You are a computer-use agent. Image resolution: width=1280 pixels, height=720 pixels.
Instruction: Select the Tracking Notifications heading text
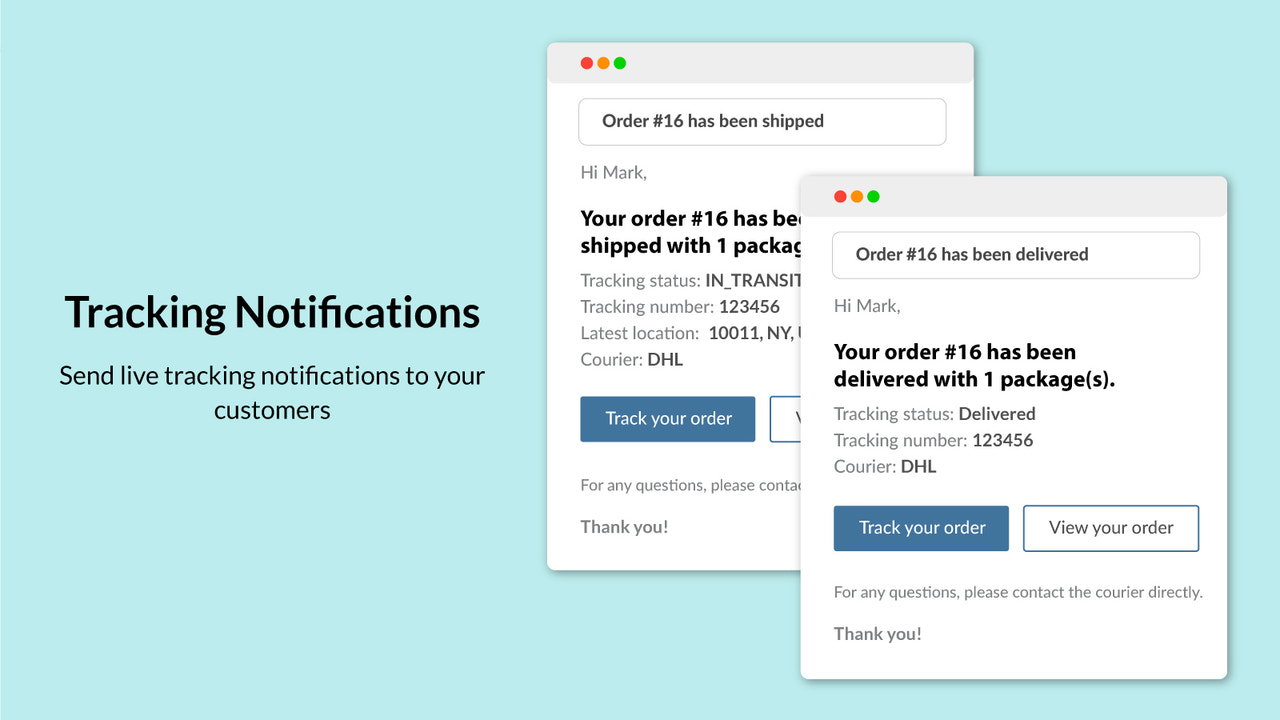[x=272, y=312]
